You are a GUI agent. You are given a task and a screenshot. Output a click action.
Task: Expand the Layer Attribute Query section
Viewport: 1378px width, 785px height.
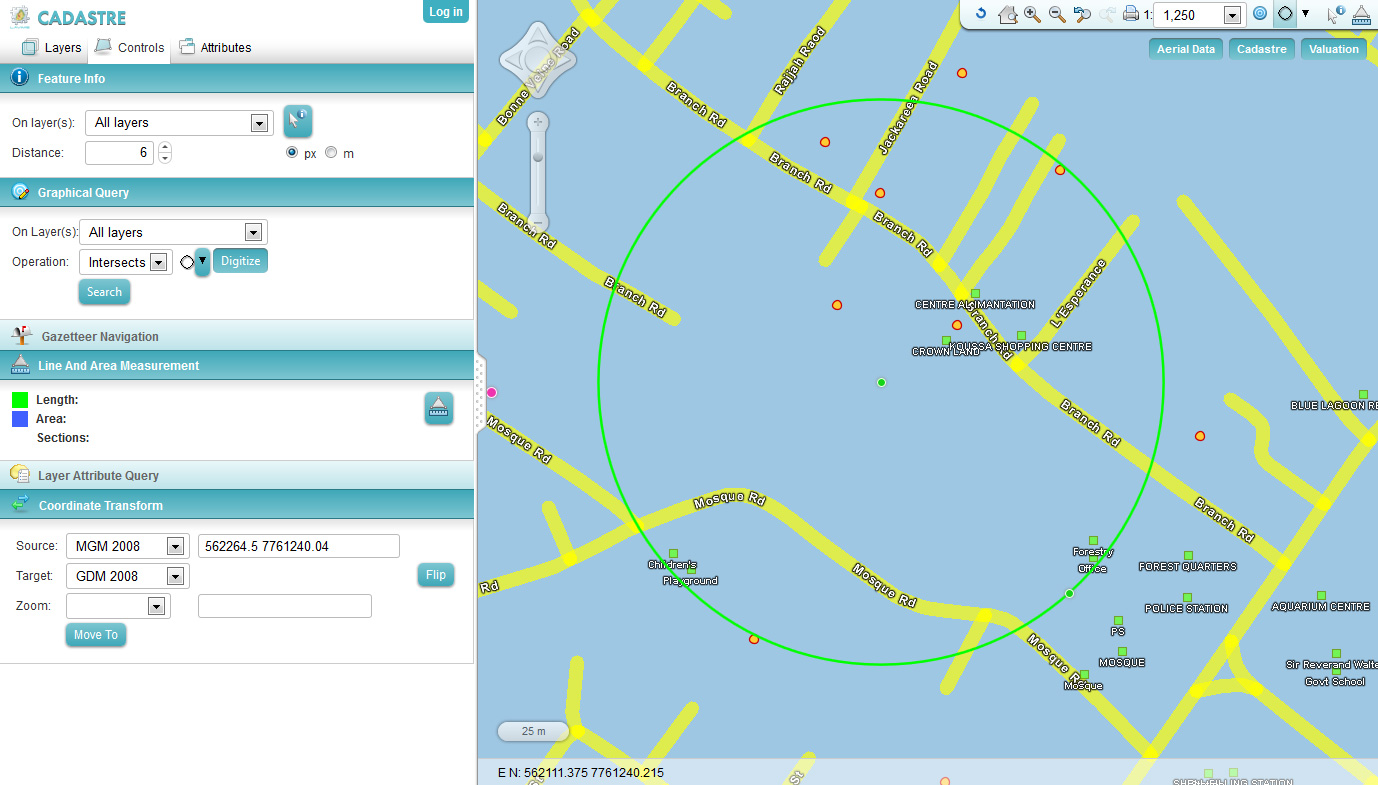coord(237,475)
